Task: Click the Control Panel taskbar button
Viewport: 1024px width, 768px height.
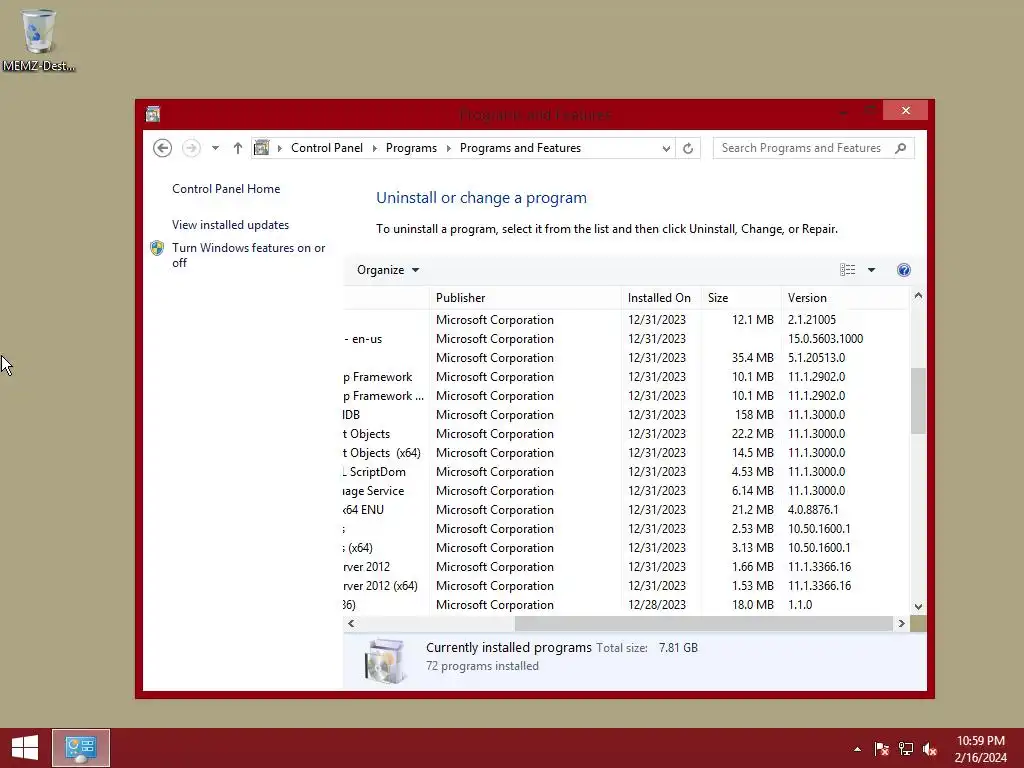Action: (81, 748)
